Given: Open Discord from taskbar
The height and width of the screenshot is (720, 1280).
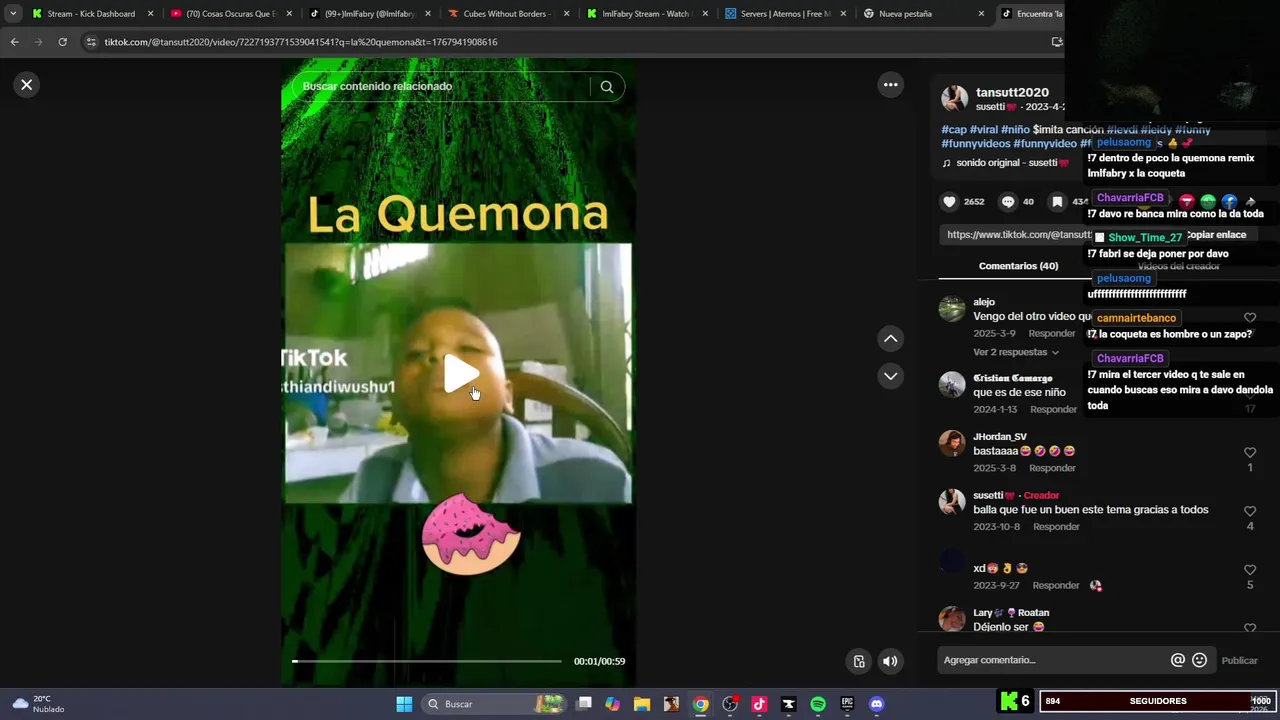Looking at the screenshot, I should [x=877, y=704].
